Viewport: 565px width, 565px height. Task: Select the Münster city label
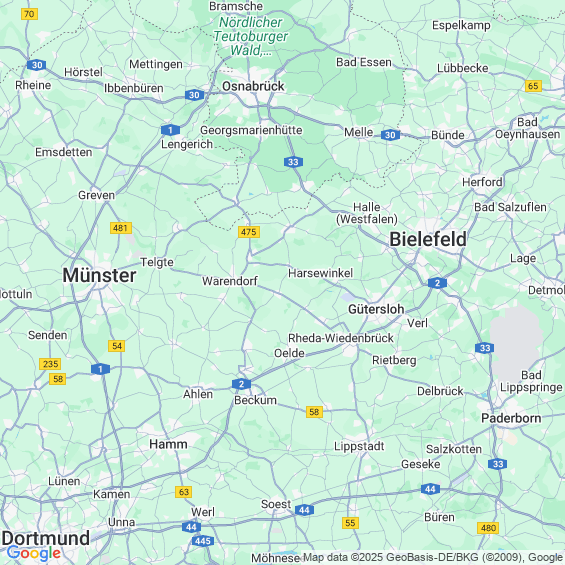coord(99,276)
